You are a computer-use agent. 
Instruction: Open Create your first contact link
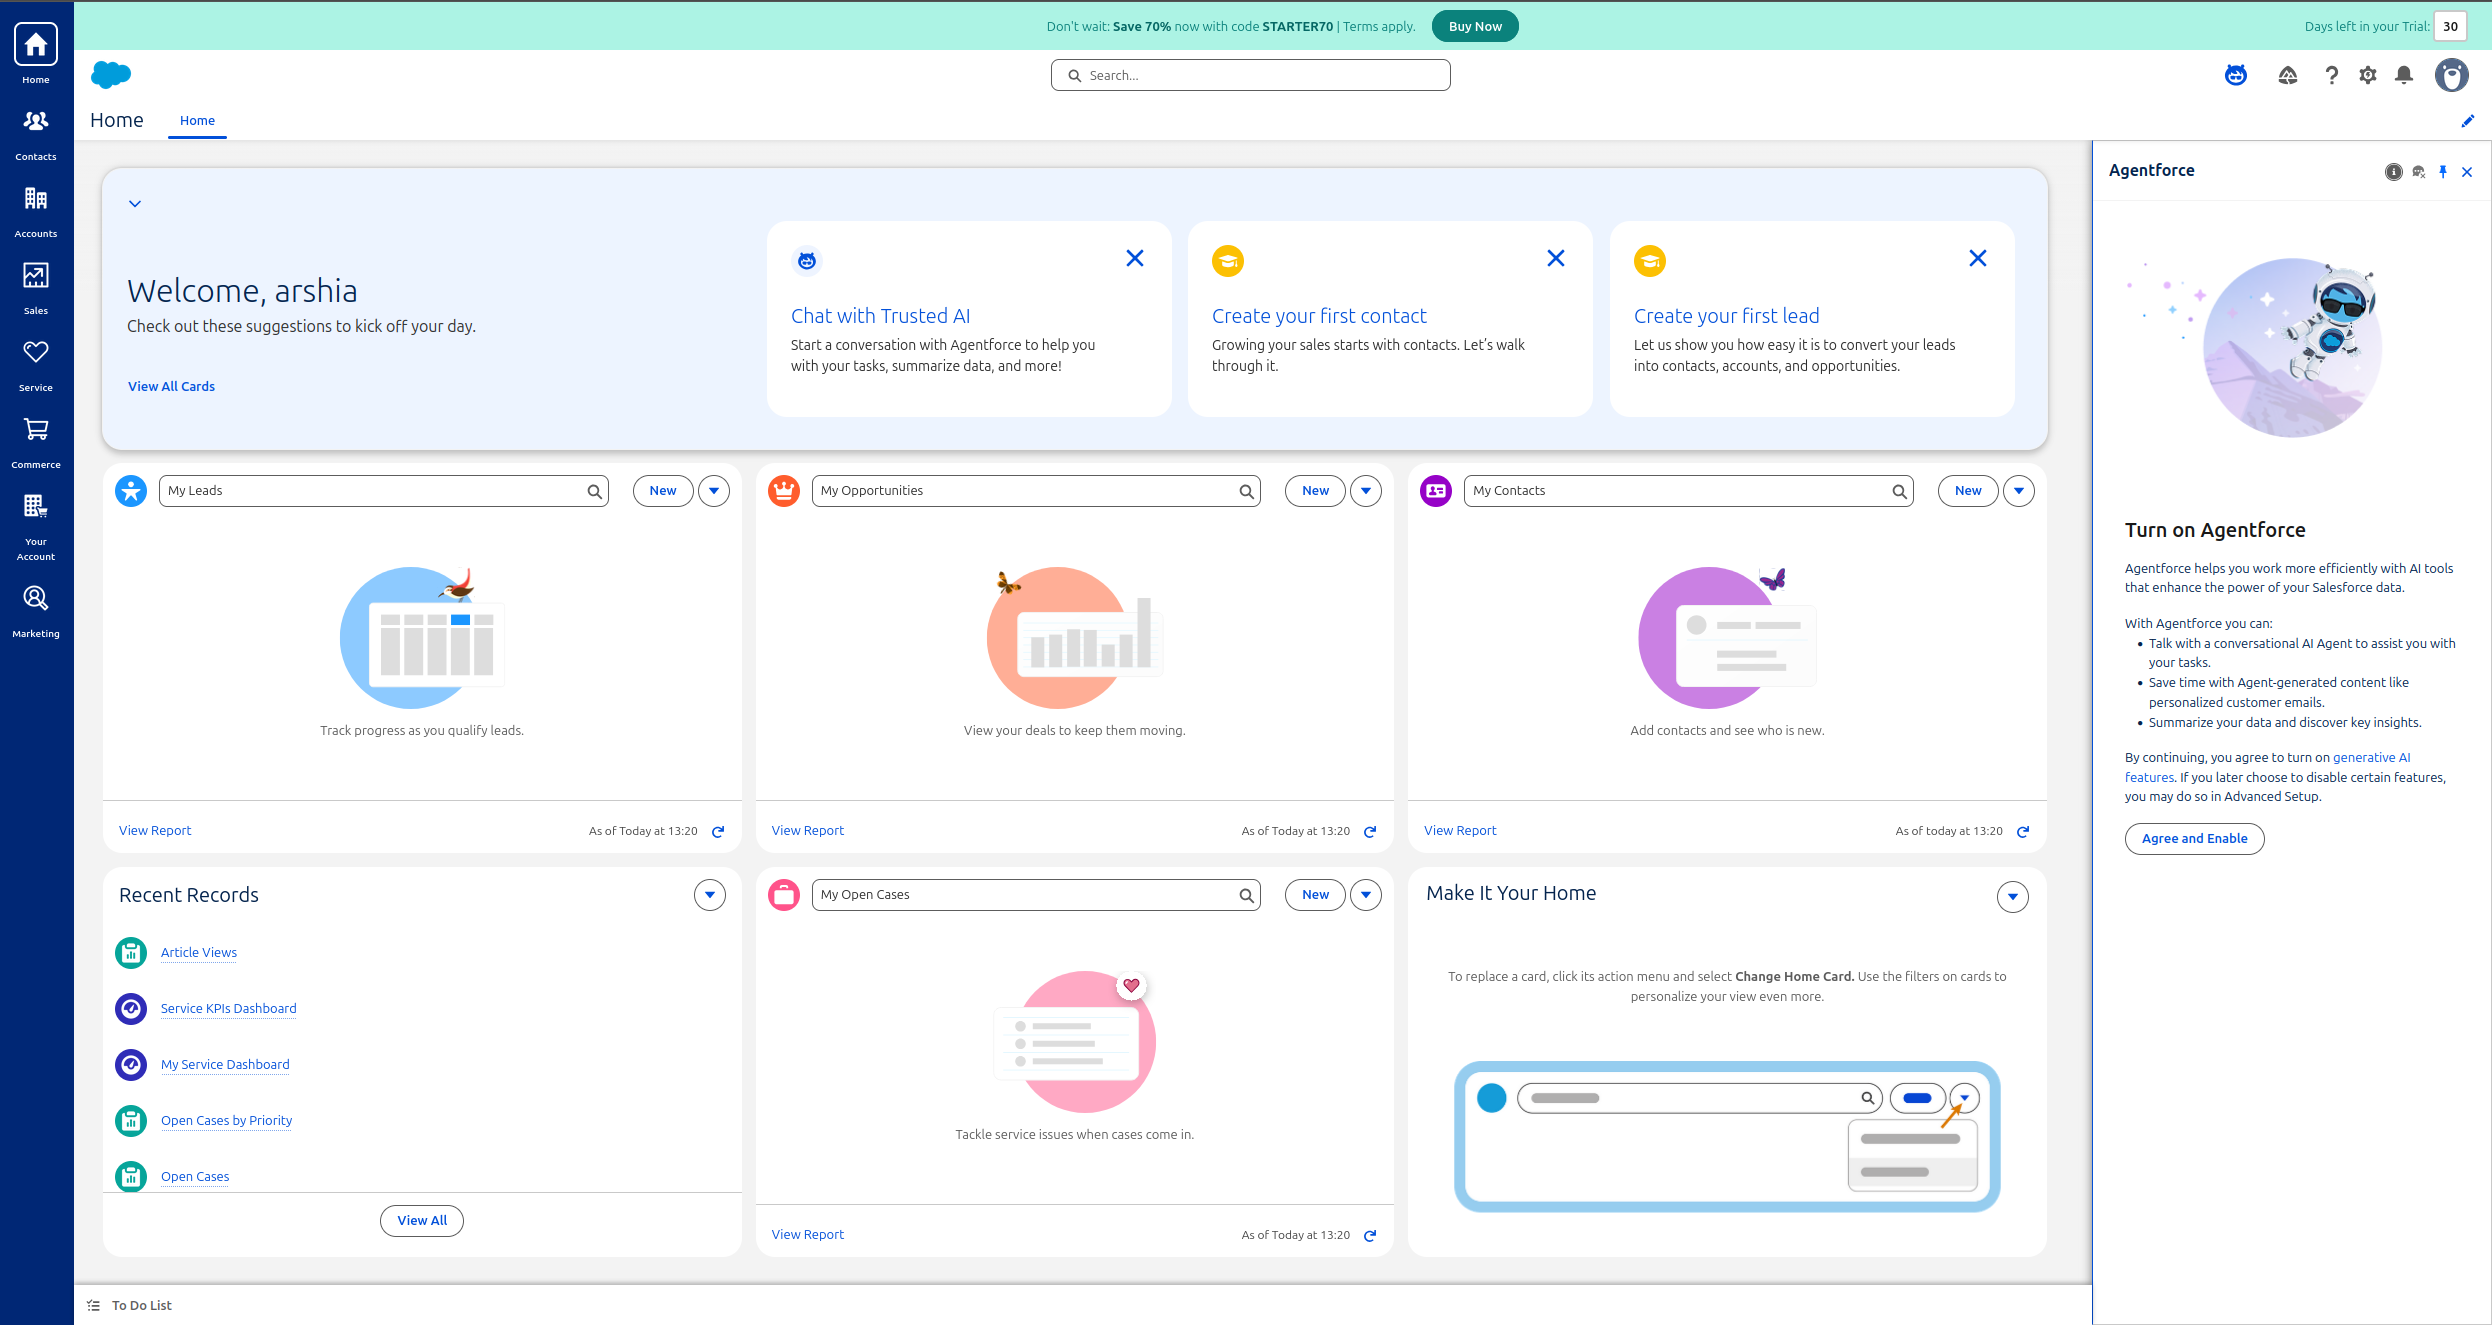point(1319,316)
